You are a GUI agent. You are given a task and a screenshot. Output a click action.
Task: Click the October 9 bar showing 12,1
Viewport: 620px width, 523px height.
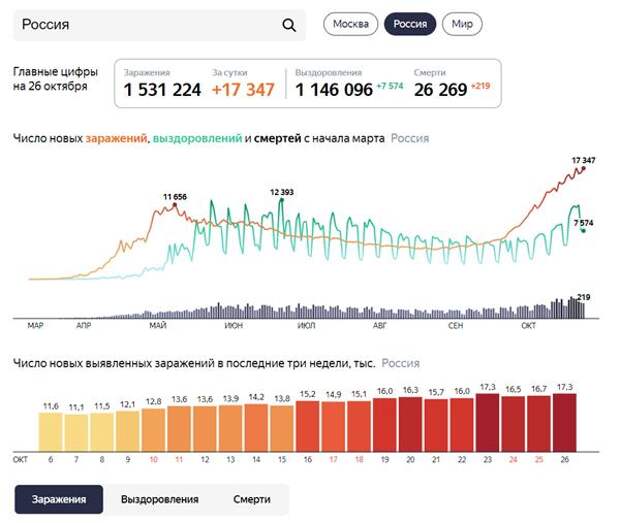click(x=128, y=431)
